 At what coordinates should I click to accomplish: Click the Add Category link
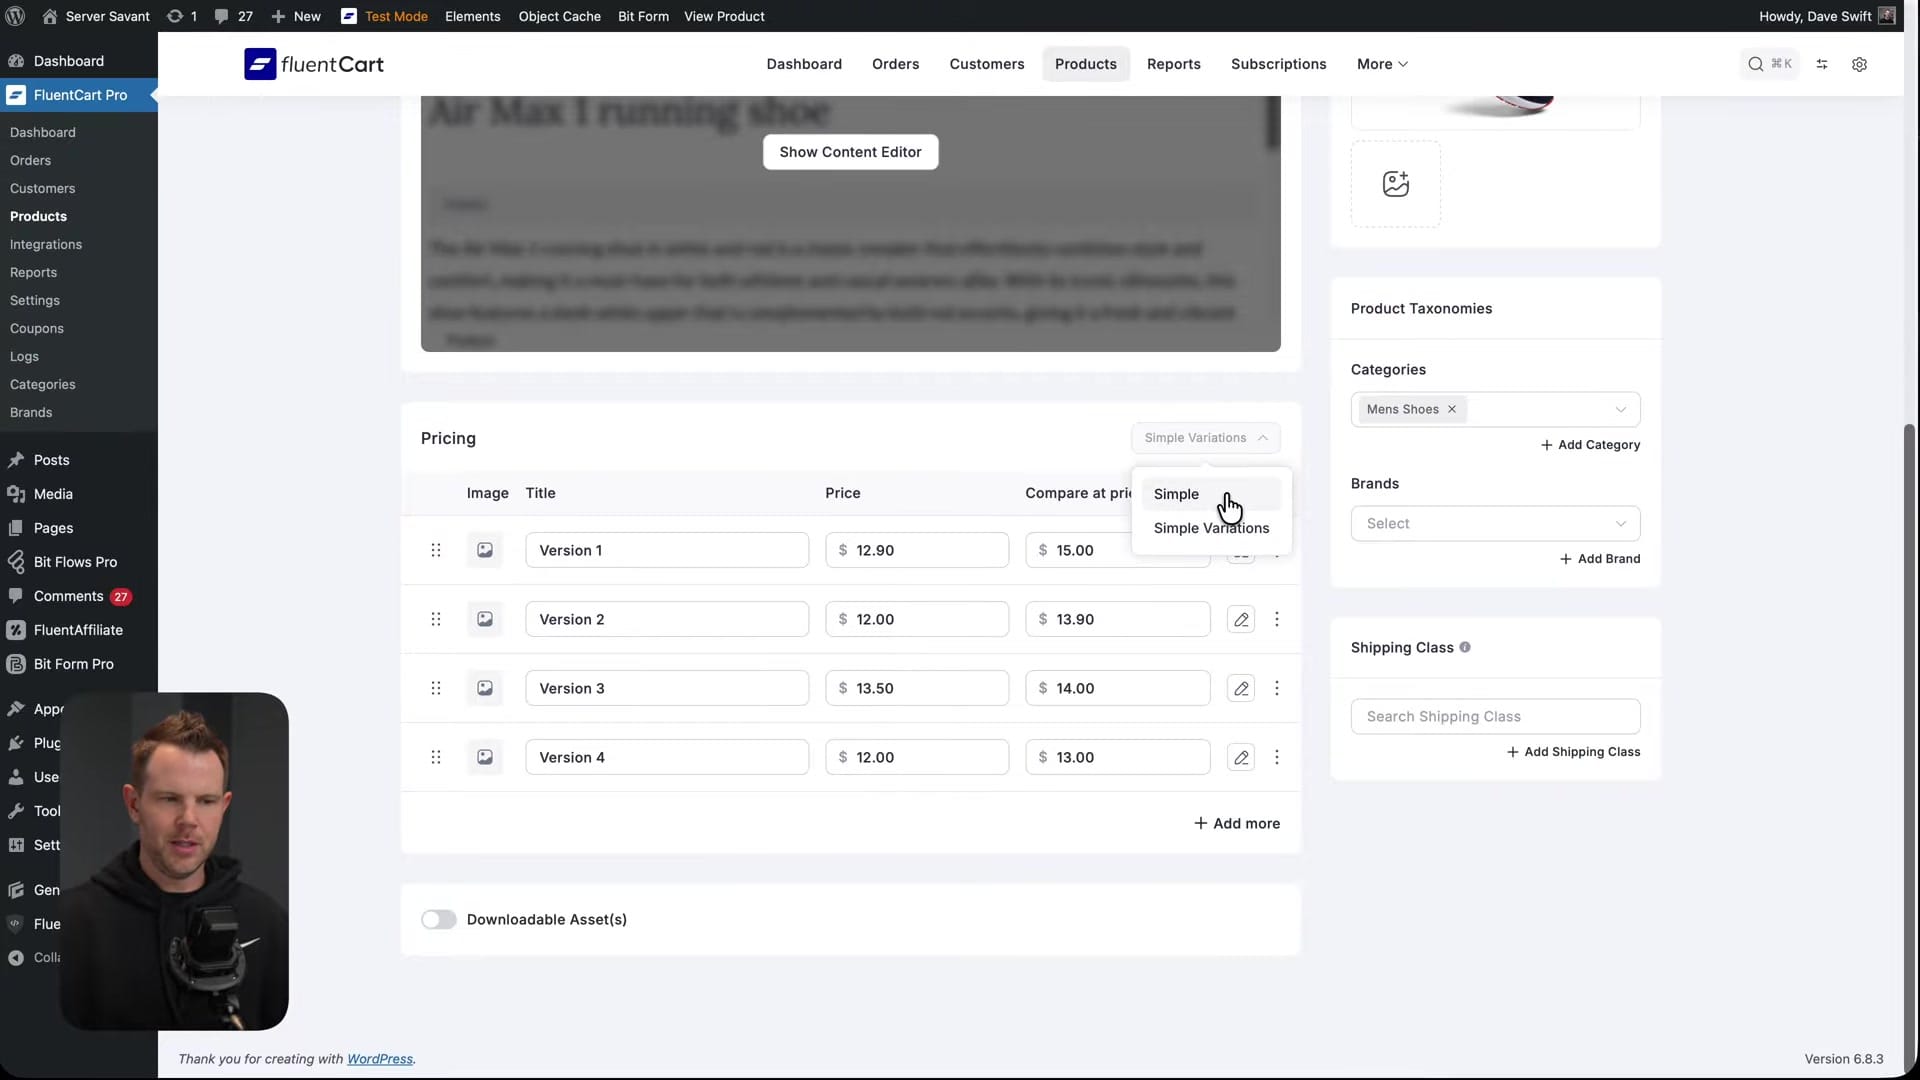[1590, 445]
